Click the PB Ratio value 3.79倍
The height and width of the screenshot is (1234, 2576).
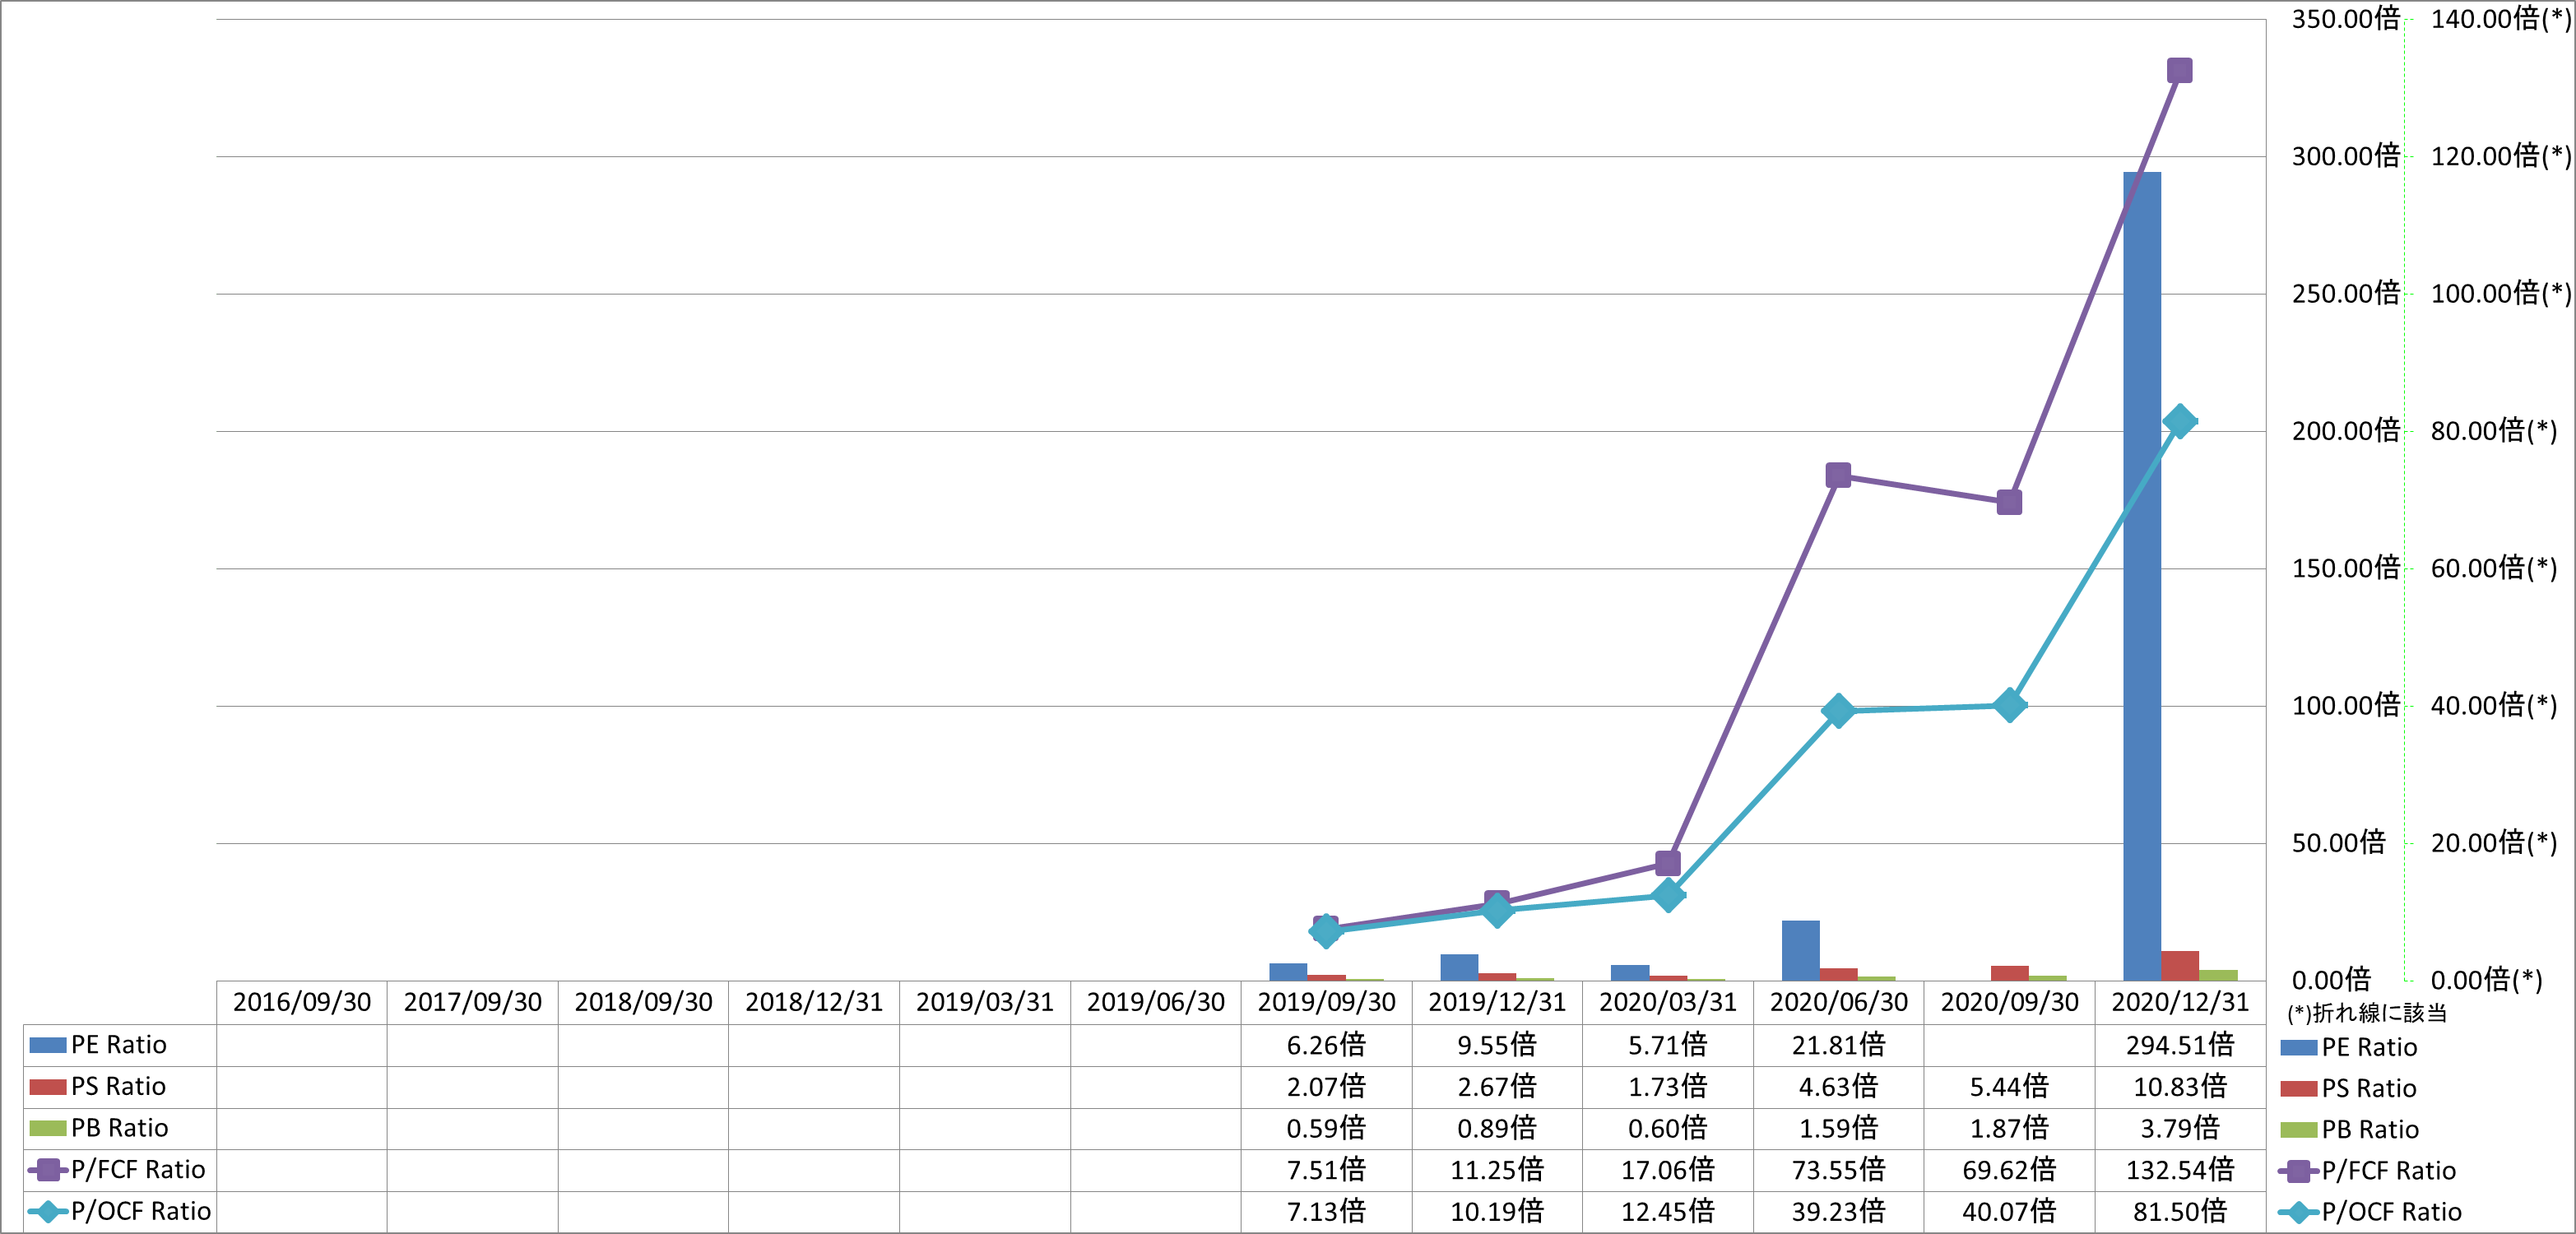(2180, 1128)
